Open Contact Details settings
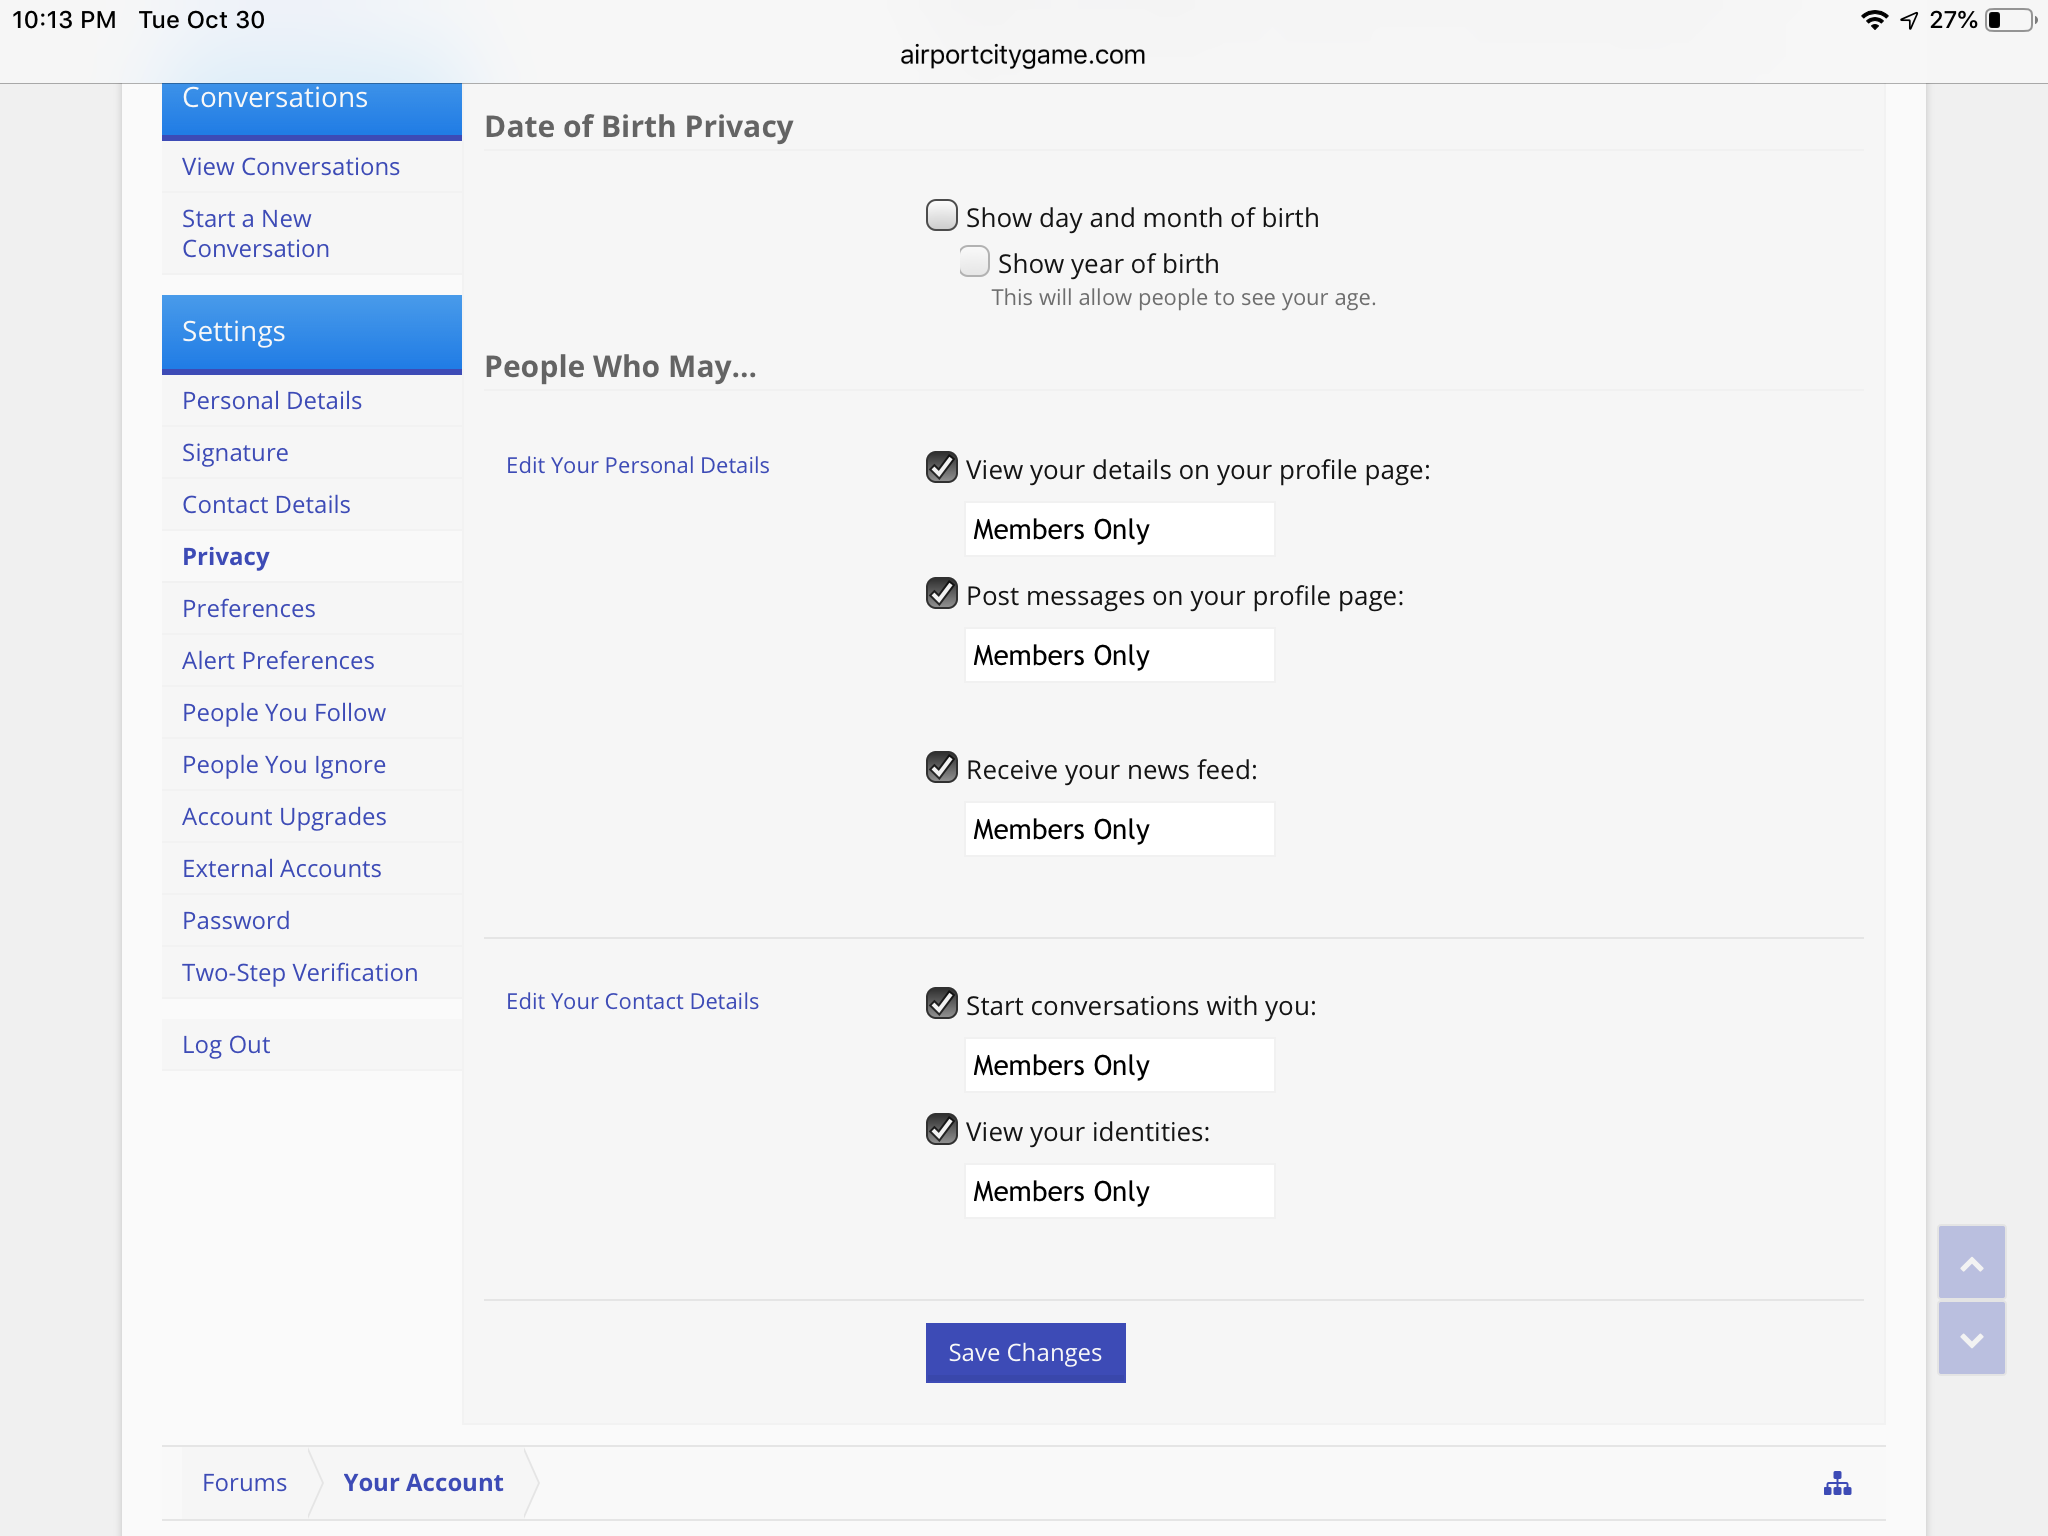 312,505
